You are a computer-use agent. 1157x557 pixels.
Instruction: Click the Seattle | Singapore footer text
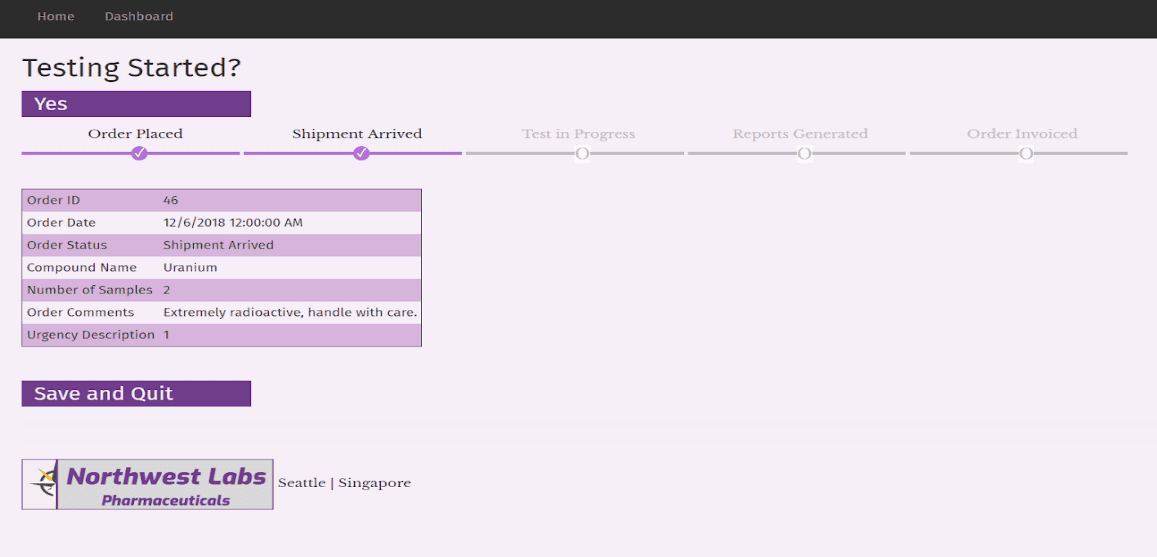point(344,483)
